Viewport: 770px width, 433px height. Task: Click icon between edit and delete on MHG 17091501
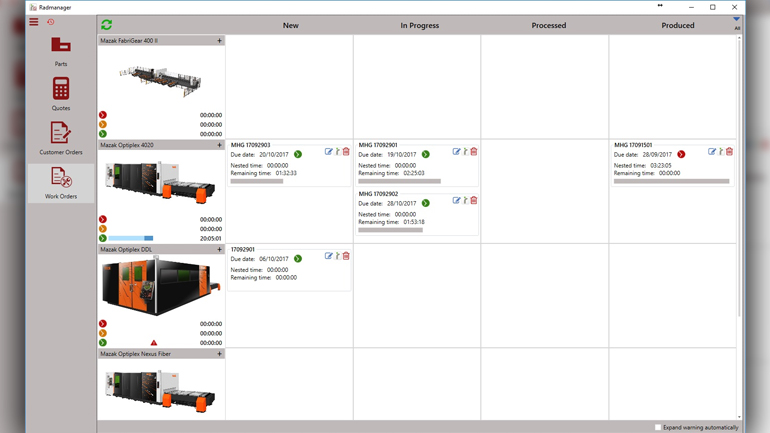coord(721,152)
